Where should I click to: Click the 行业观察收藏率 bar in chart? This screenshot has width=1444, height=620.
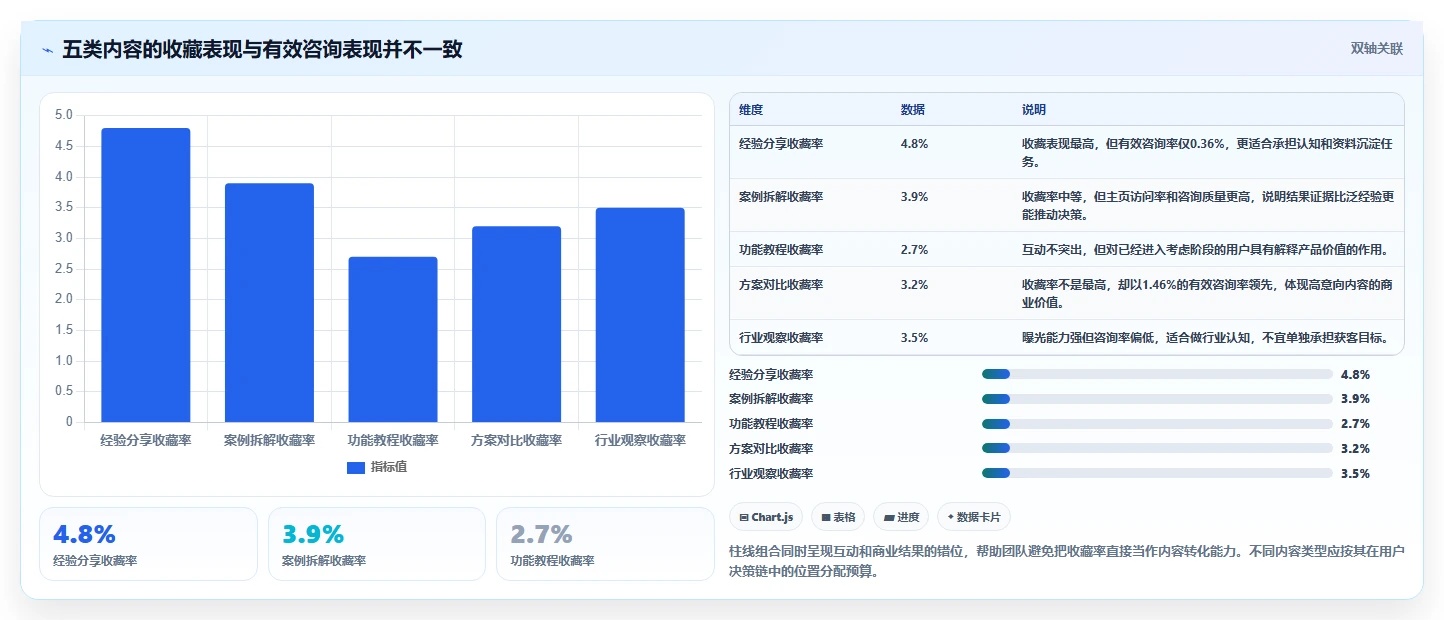(x=640, y=315)
